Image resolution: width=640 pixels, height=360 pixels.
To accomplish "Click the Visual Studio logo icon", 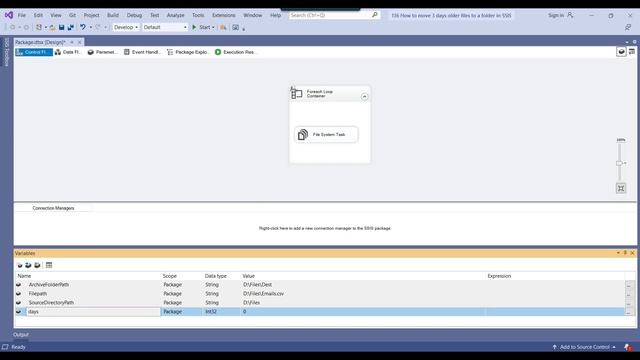I will (9, 15).
